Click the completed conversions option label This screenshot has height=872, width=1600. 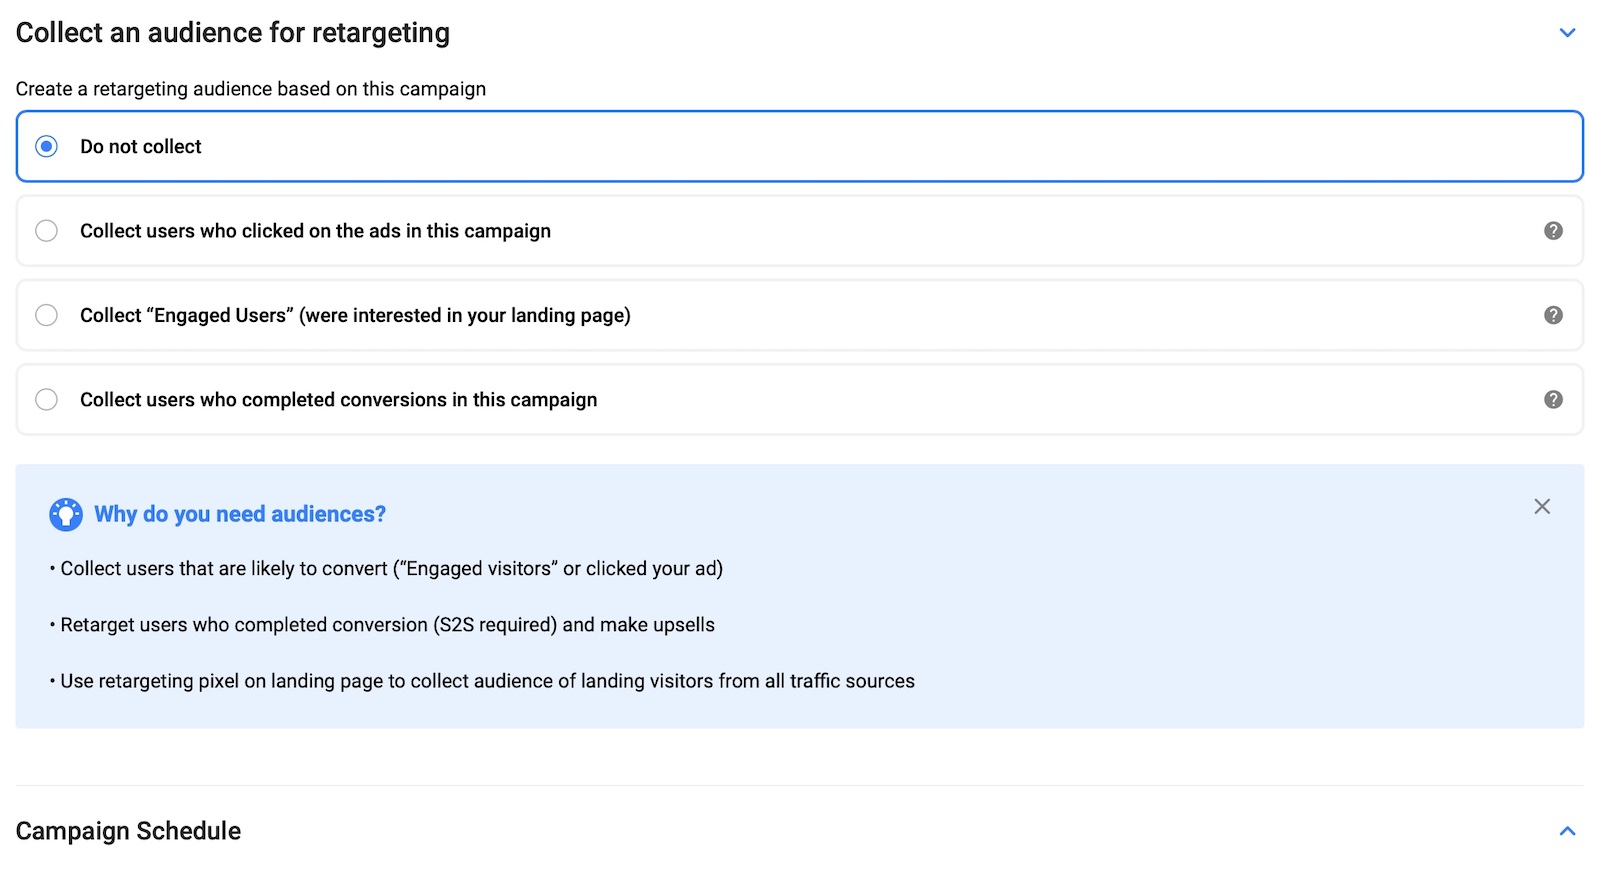338,400
